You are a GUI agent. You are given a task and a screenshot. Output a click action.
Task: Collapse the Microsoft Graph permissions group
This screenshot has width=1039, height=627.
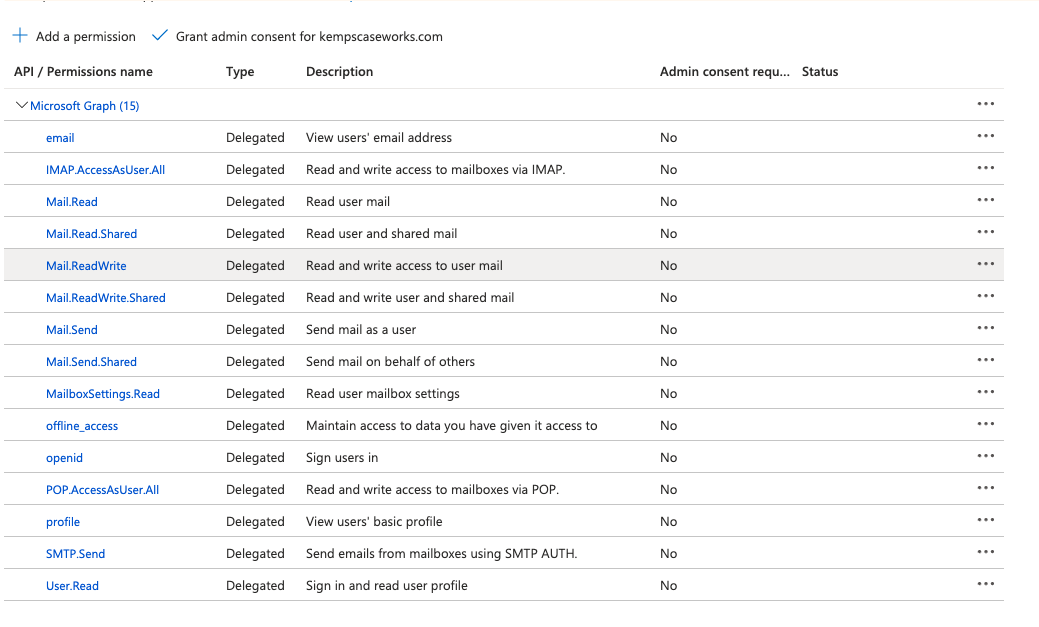click(22, 105)
